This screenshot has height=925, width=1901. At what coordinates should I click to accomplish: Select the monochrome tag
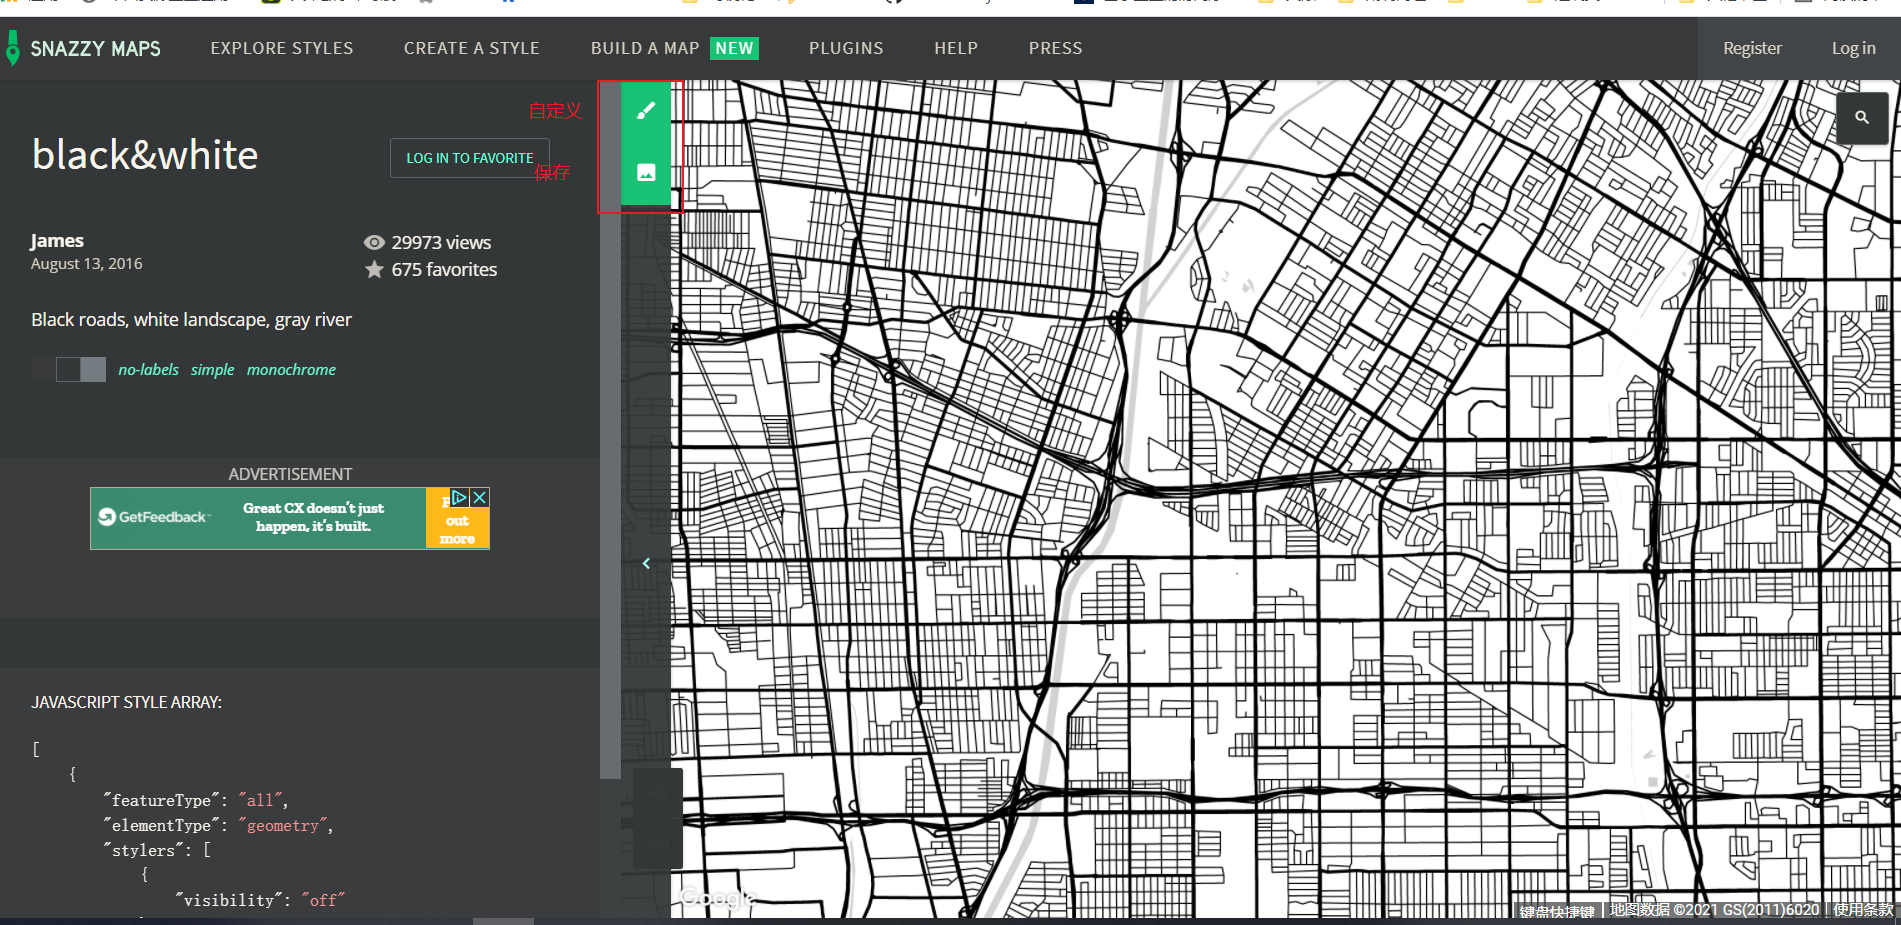(291, 370)
